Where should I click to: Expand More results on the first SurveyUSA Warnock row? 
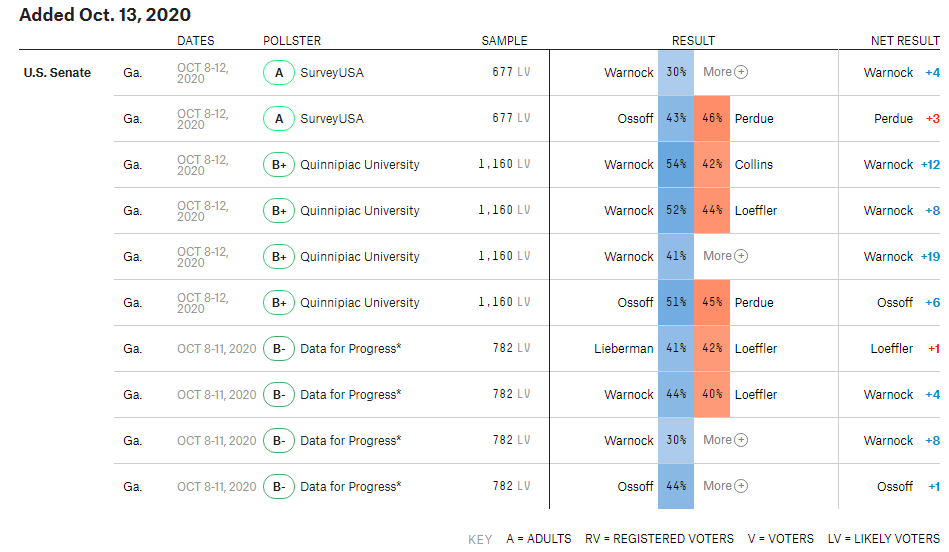[725, 72]
